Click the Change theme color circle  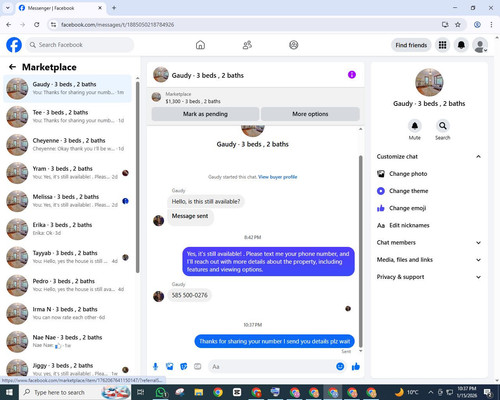tap(381, 191)
